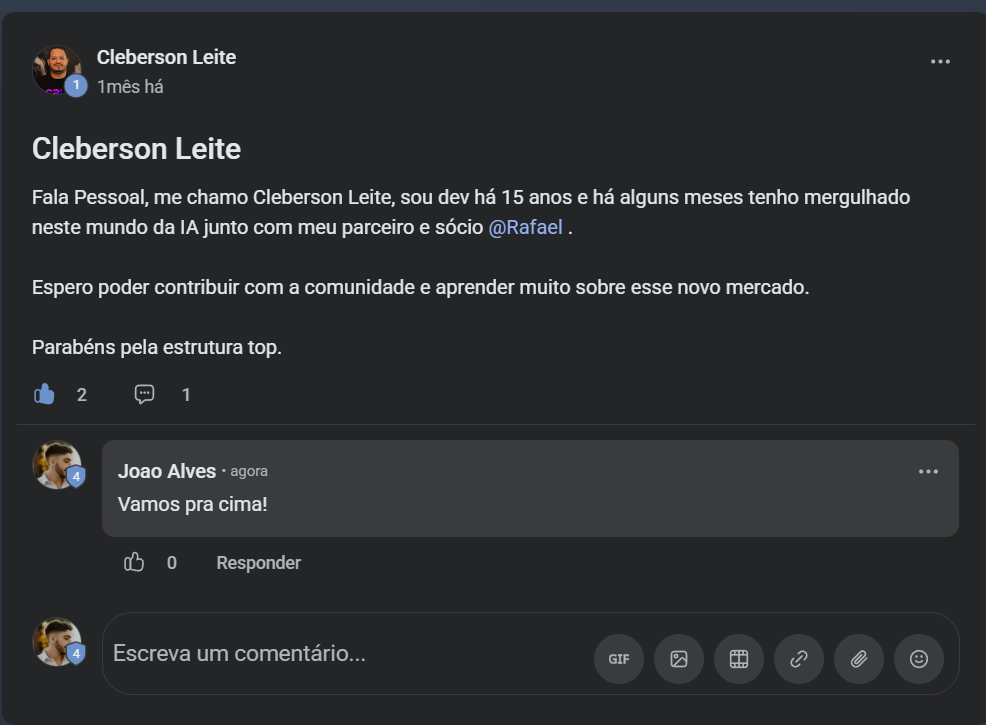Click the author name Cleberson Leite
Screen dimensions: 986x725
click(166, 57)
